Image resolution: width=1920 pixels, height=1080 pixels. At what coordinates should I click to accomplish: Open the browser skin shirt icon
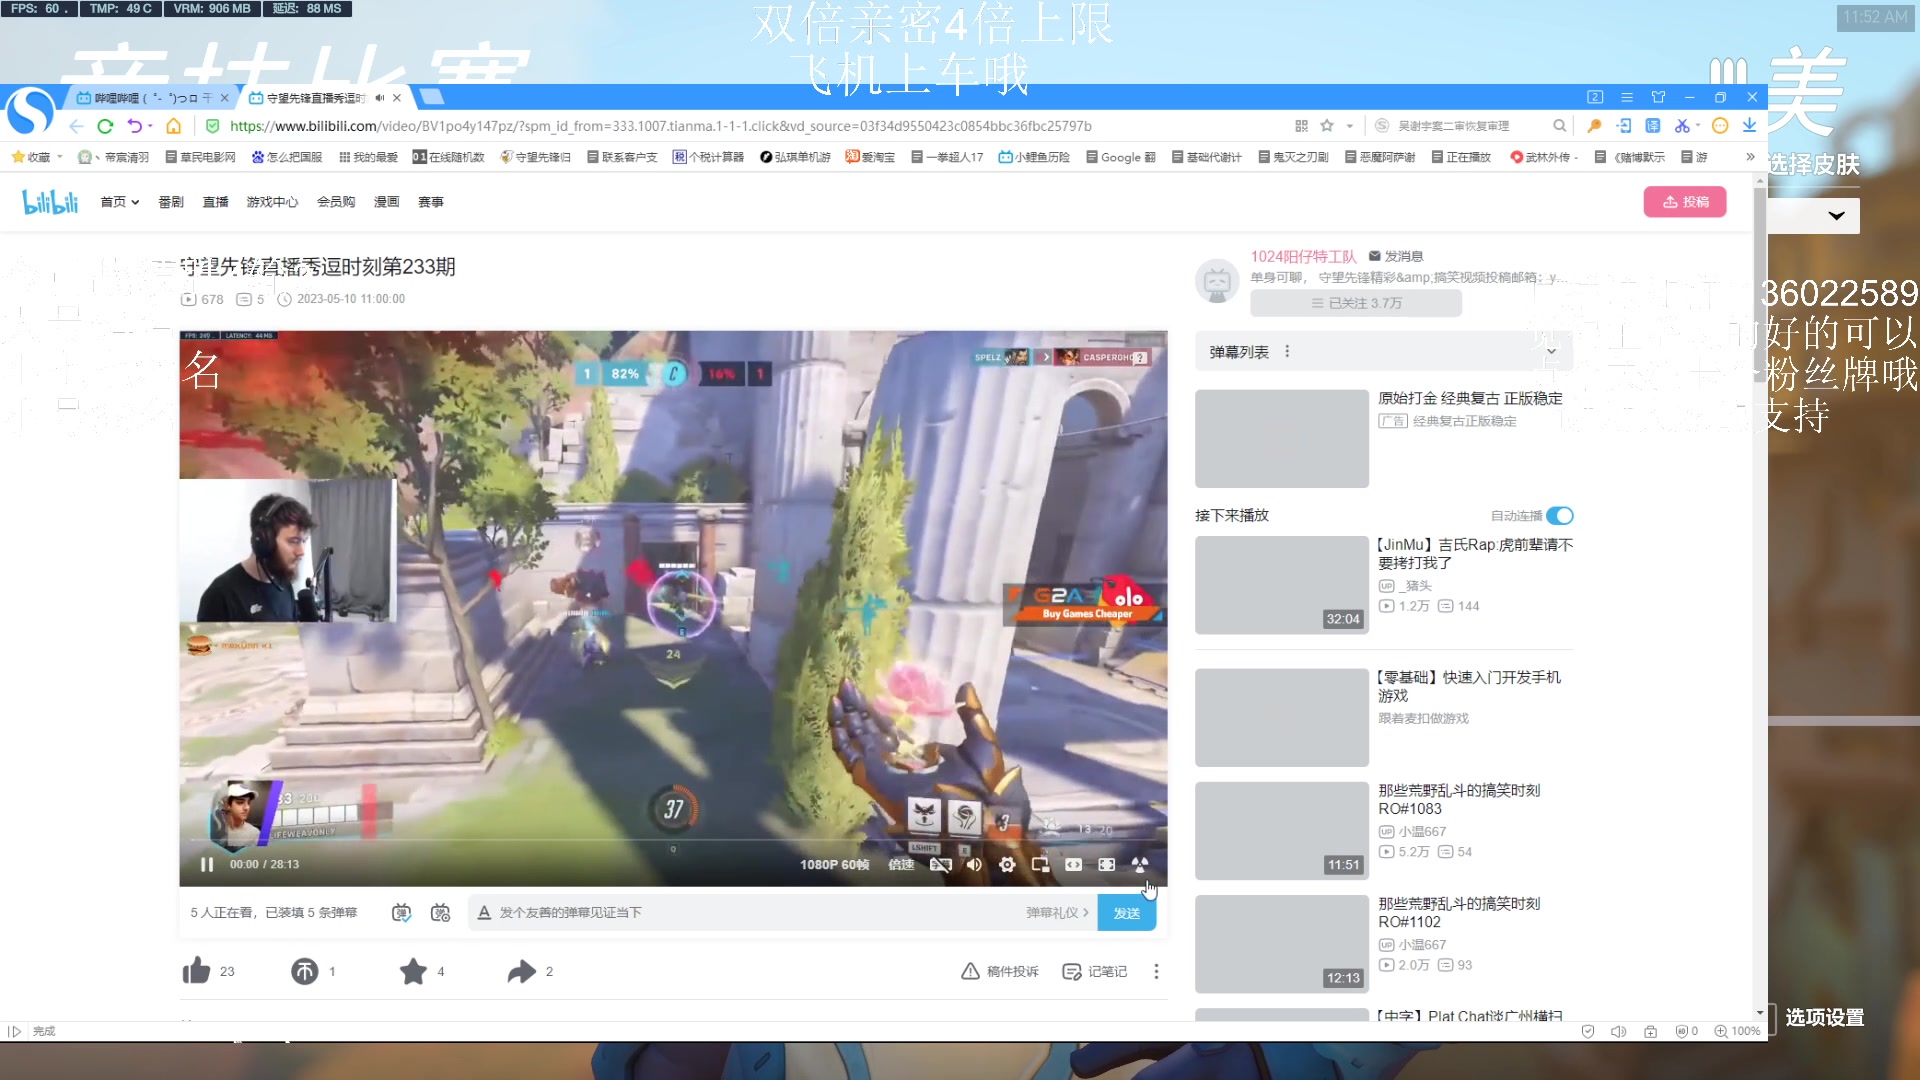(x=1658, y=97)
